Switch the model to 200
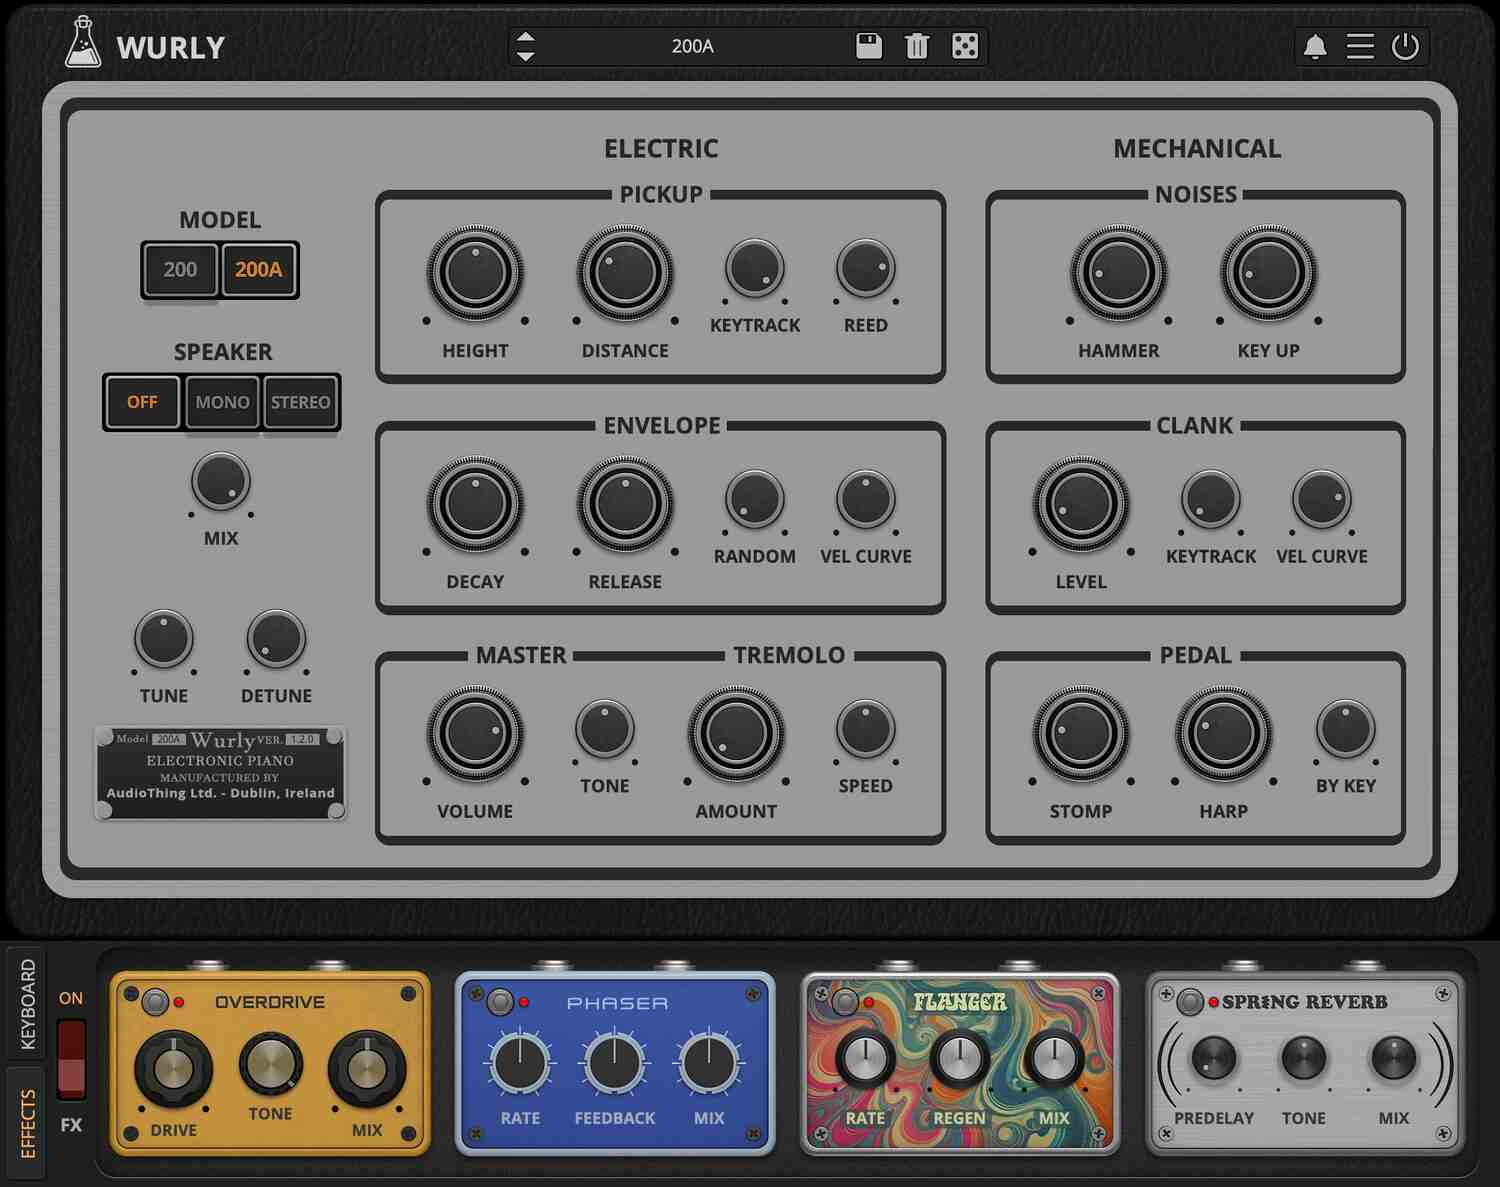Screen dimensions: 1500x1187 [x=179, y=269]
